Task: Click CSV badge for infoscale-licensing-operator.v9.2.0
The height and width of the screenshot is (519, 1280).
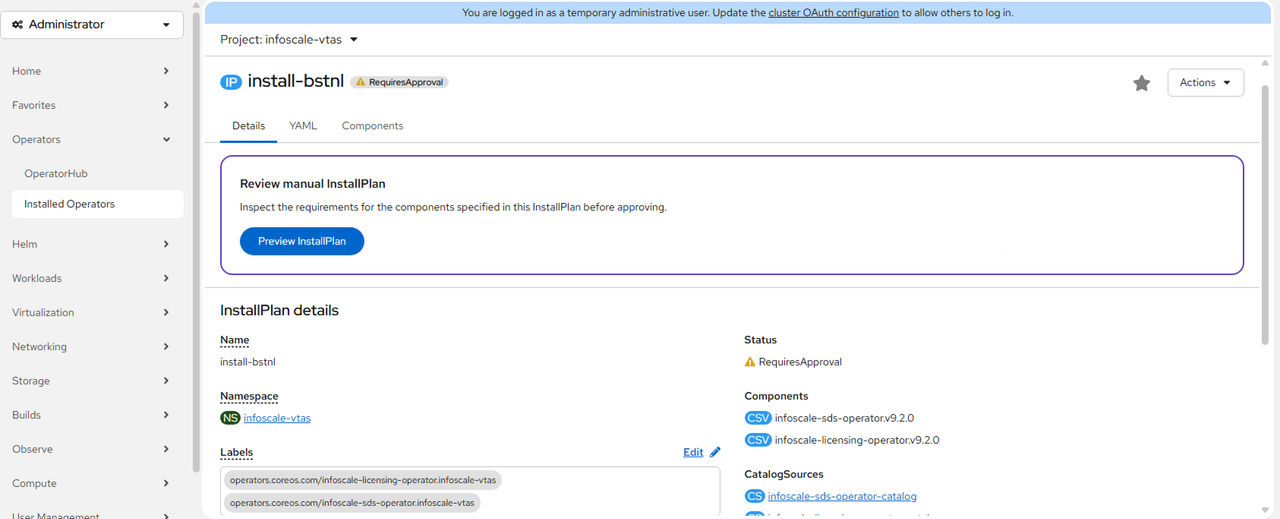Action: point(758,440)
